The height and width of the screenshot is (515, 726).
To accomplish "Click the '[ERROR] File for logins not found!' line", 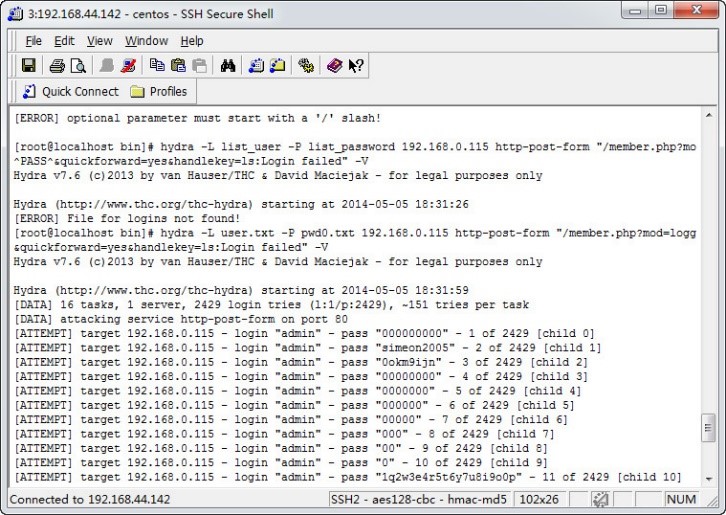I will click(x=127, y=218).
